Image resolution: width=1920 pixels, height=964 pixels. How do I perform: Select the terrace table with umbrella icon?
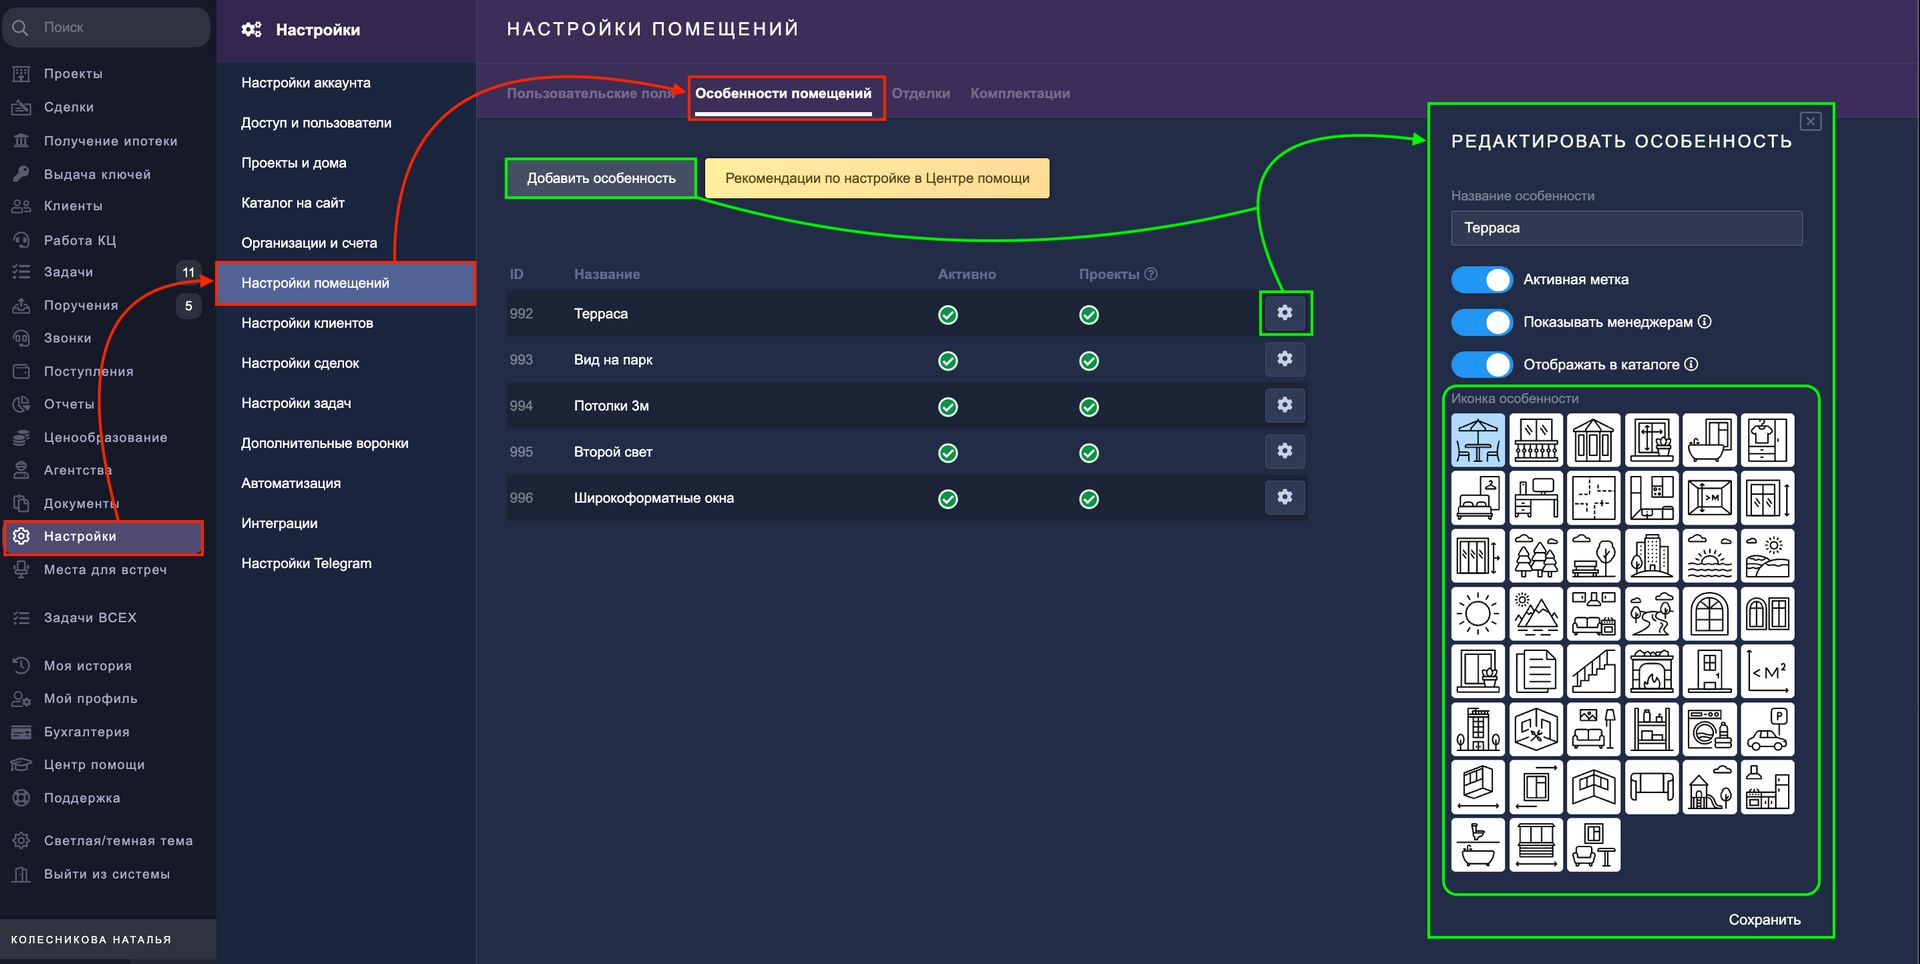tap(1478, 440)
